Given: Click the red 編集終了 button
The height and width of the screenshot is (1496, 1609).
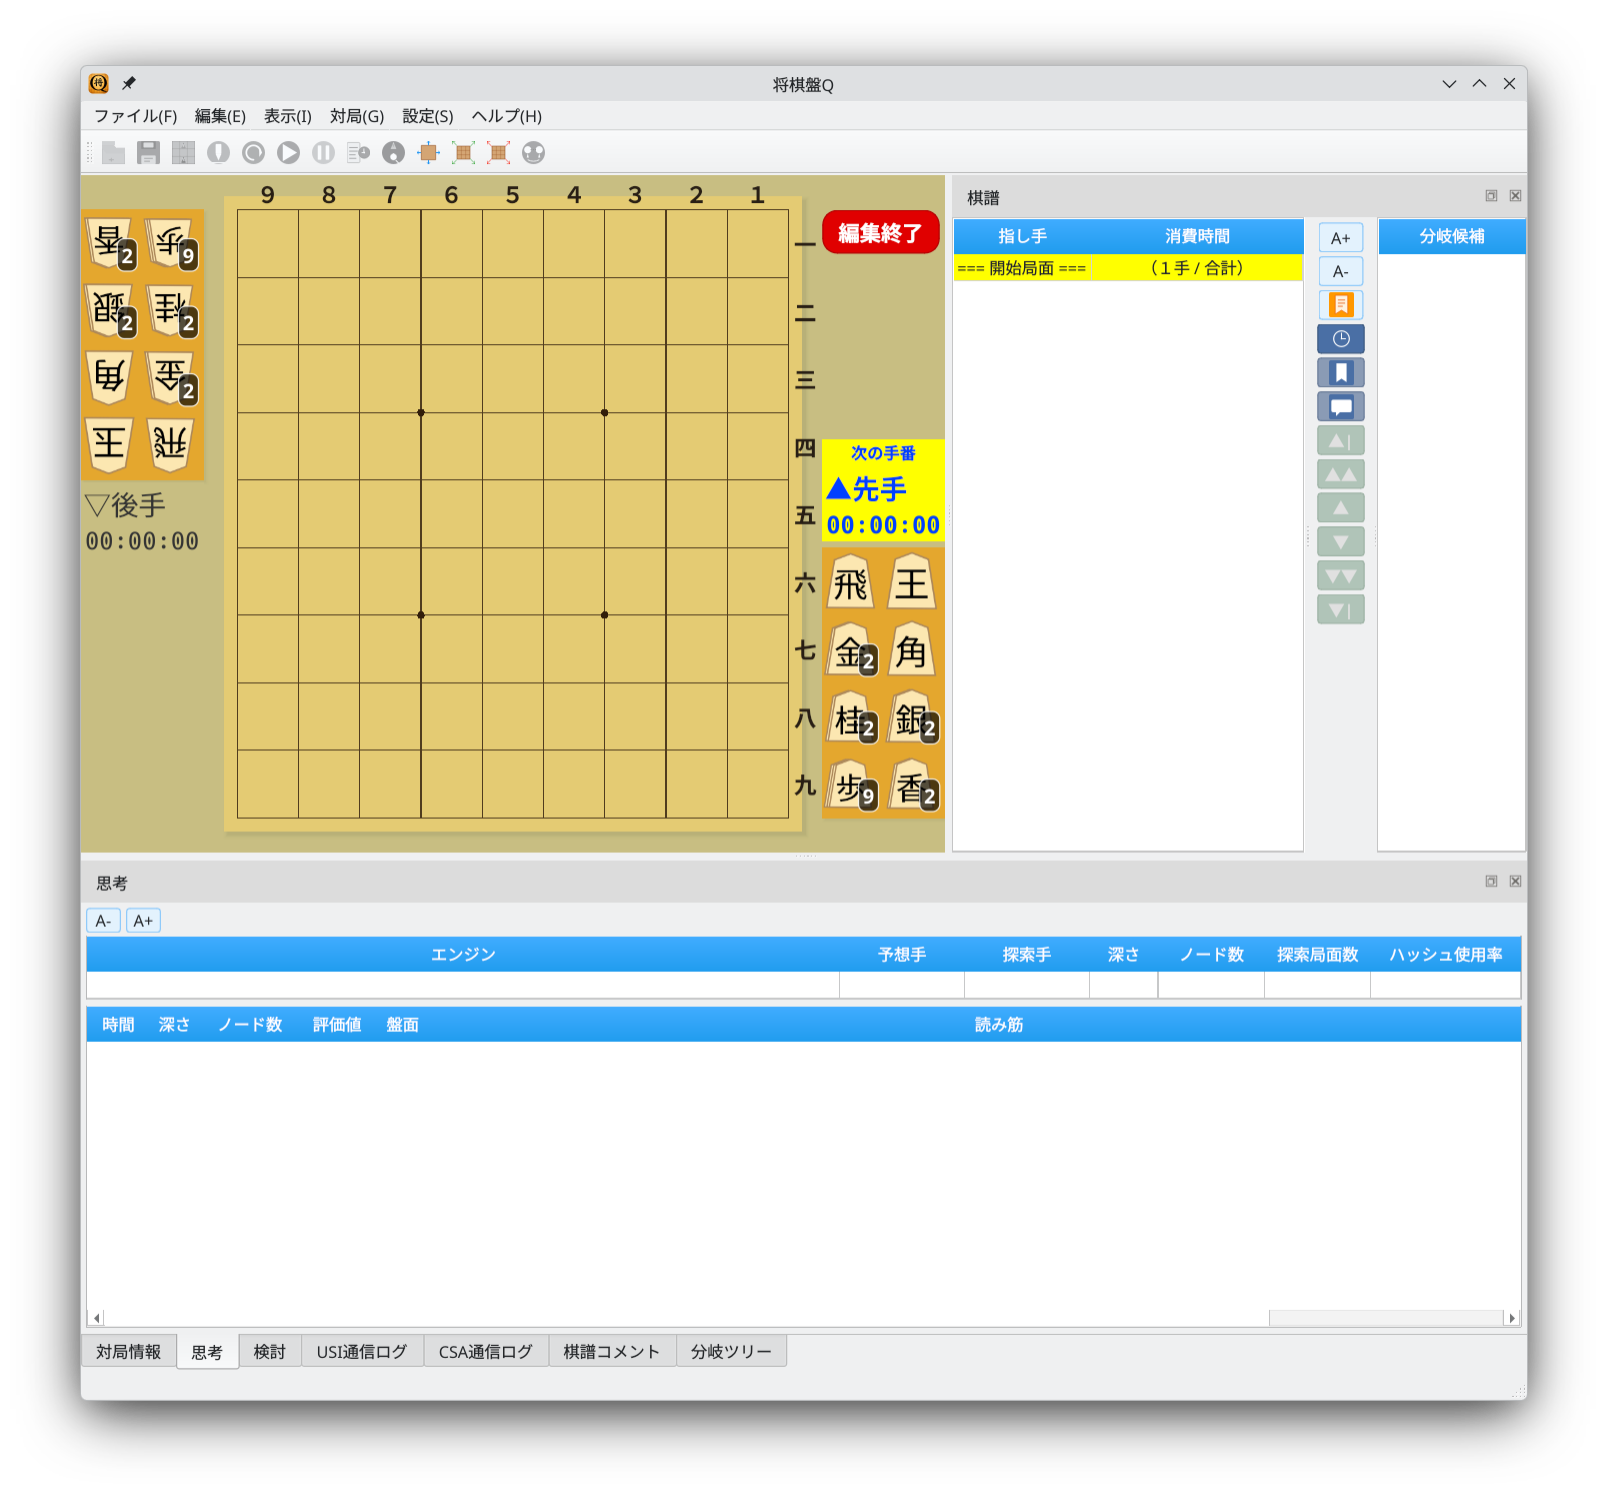Looking at the screenshot, I should tap(880, 233).
